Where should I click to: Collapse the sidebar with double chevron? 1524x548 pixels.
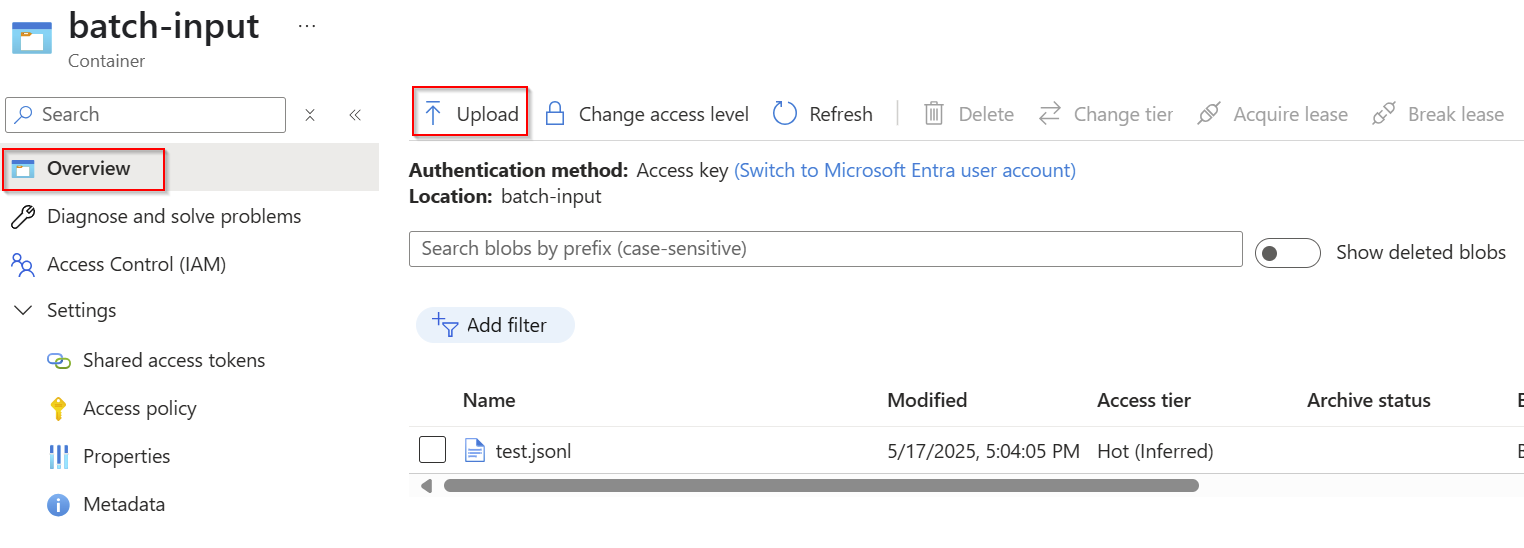click(x=355, y=115)
